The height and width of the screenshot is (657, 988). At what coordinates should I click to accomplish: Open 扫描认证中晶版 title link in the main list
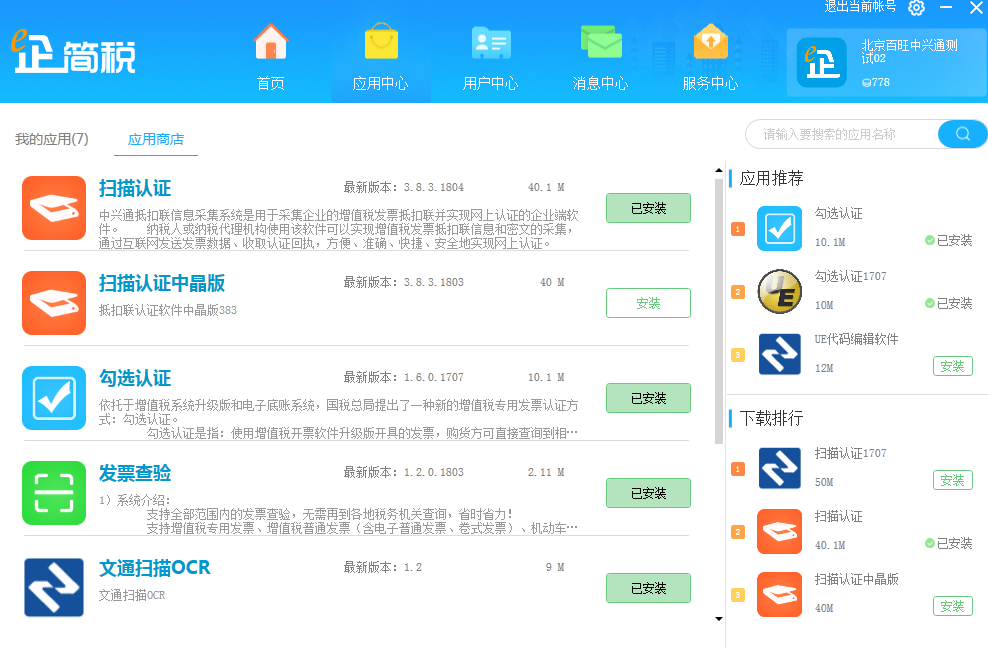tap(162, 283)
